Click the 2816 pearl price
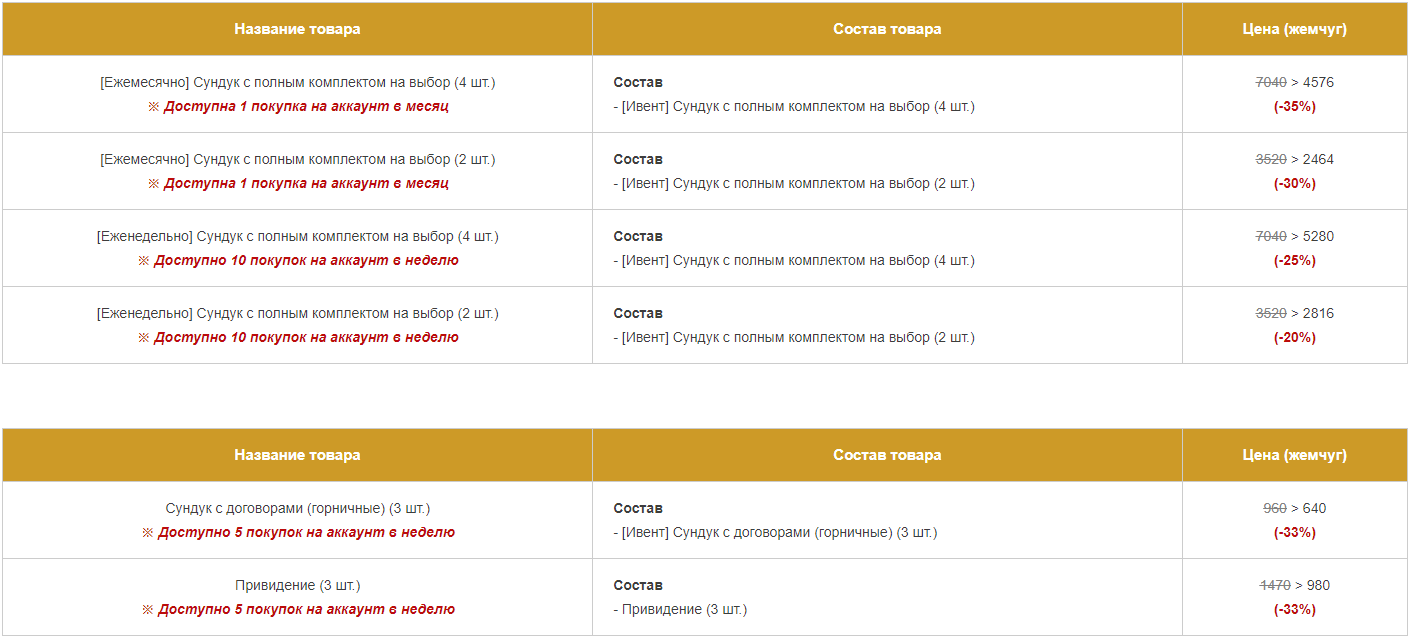Image resolution: width=1411 pixels, height=639 pixels. [1318, 313]
